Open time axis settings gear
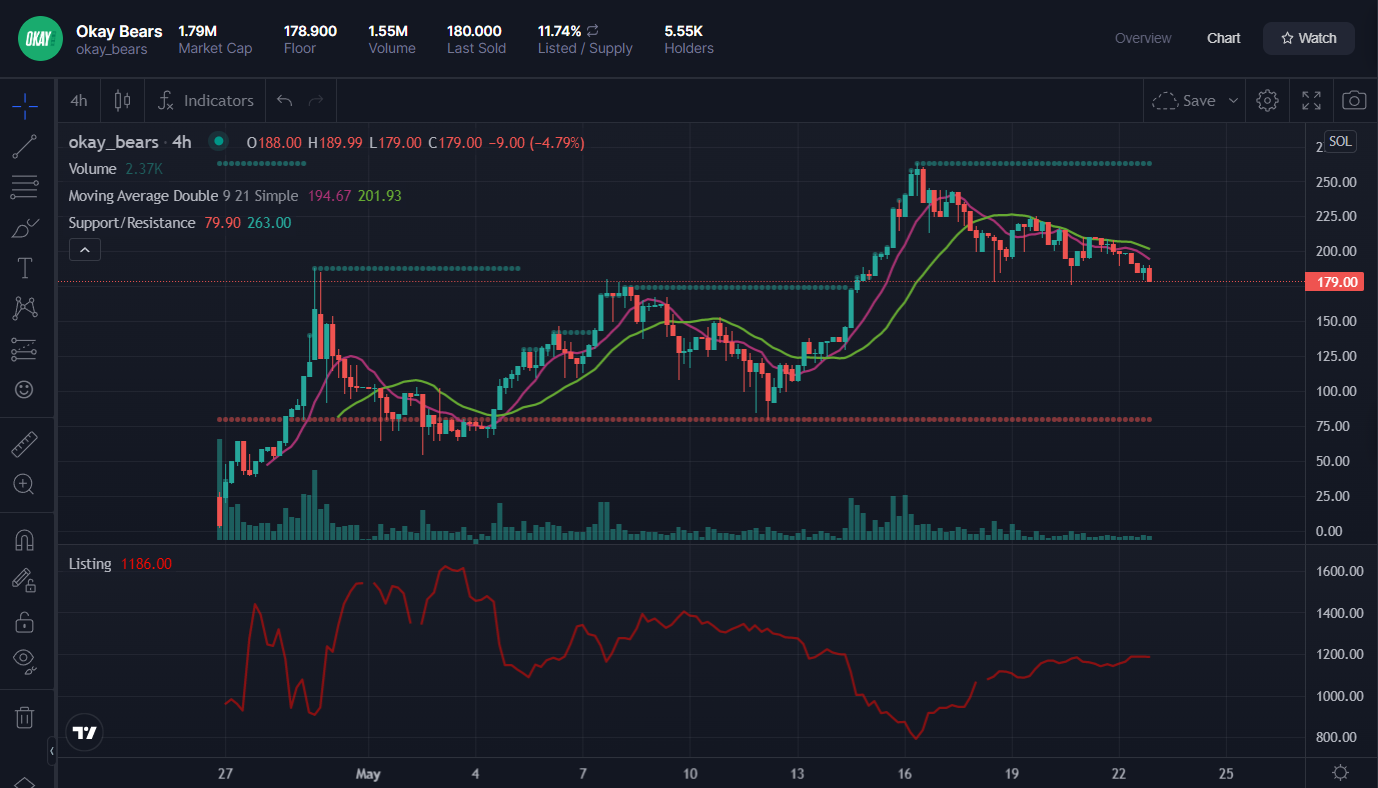The height and width of the screenshot is (788, 1378). [1341, 772]
